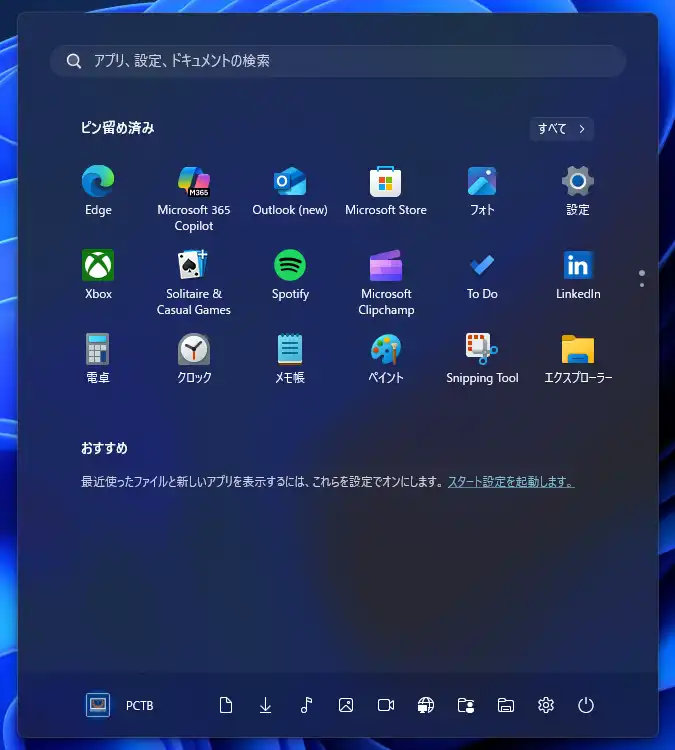Open the personal folder icon in bottom bar
This screenshot has height=750, width=675.
pyautogui.click(x=466, y=705)
